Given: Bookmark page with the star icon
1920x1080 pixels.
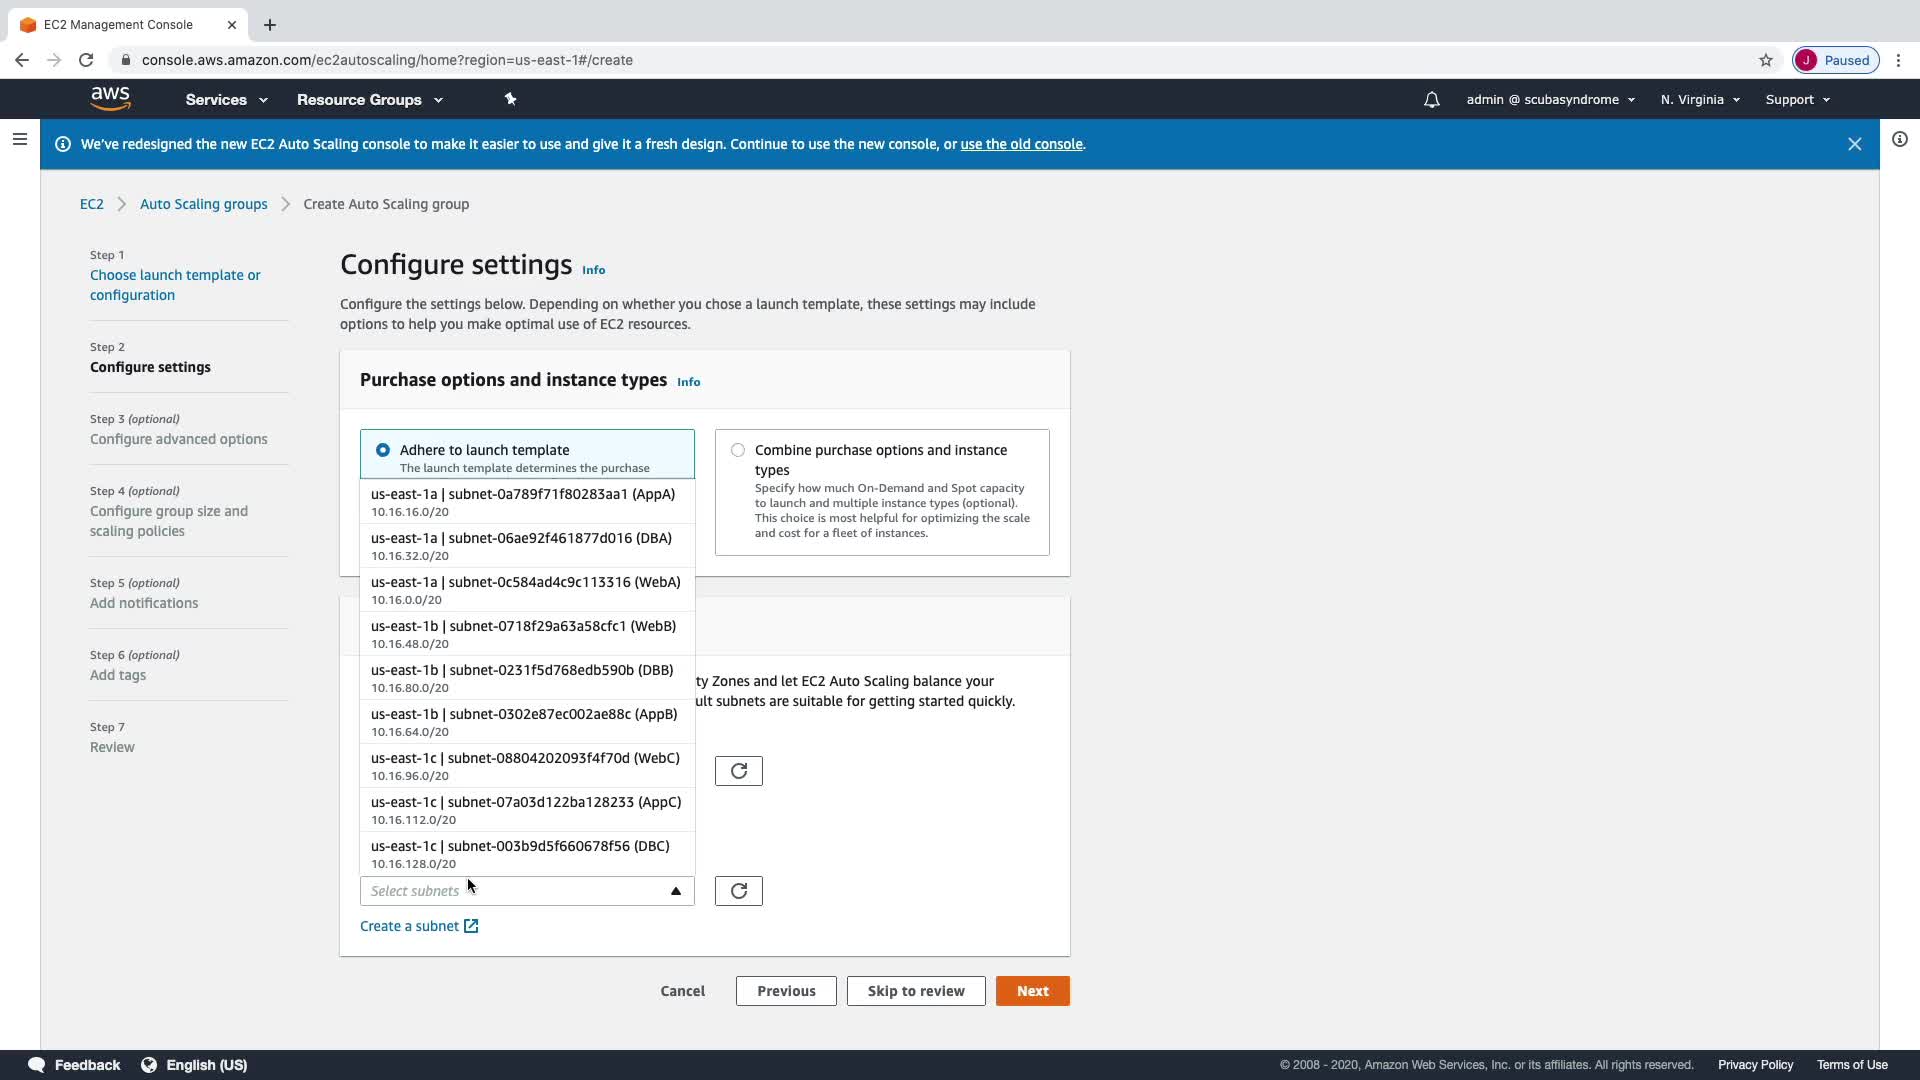Looking at the screenshot, I should [1765, 60].
